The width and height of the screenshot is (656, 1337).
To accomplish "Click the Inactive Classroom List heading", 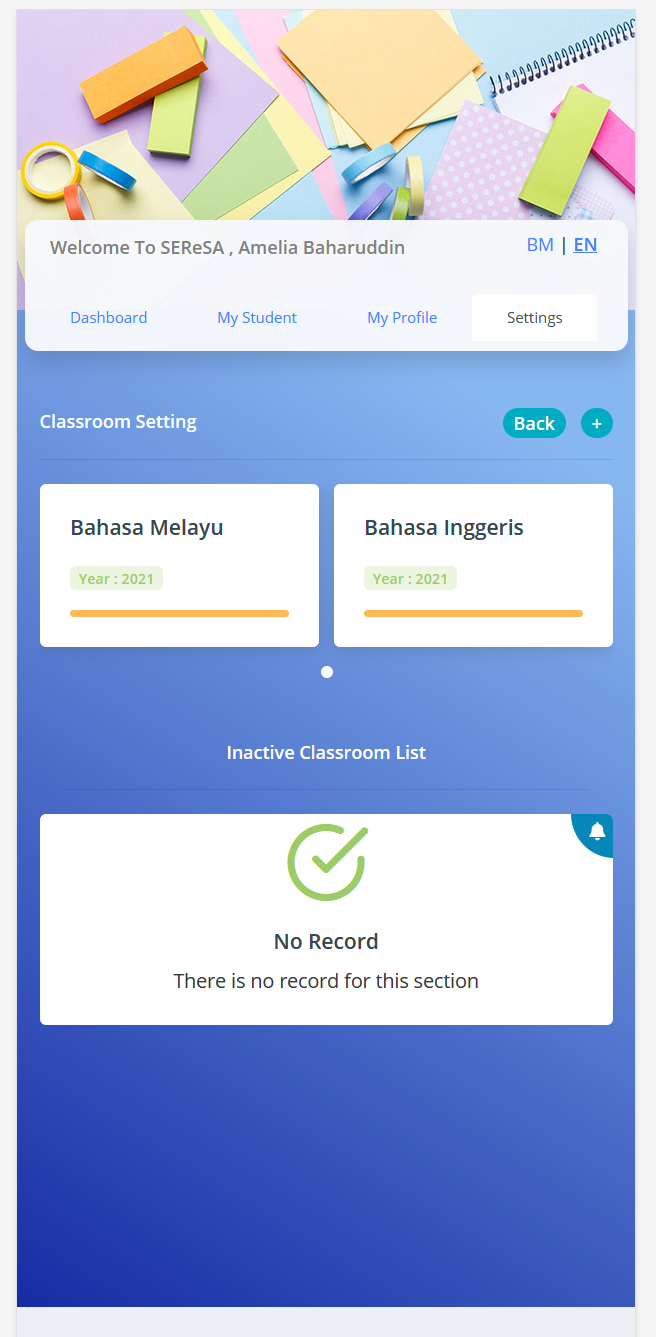I will click(x=326, y=753).
